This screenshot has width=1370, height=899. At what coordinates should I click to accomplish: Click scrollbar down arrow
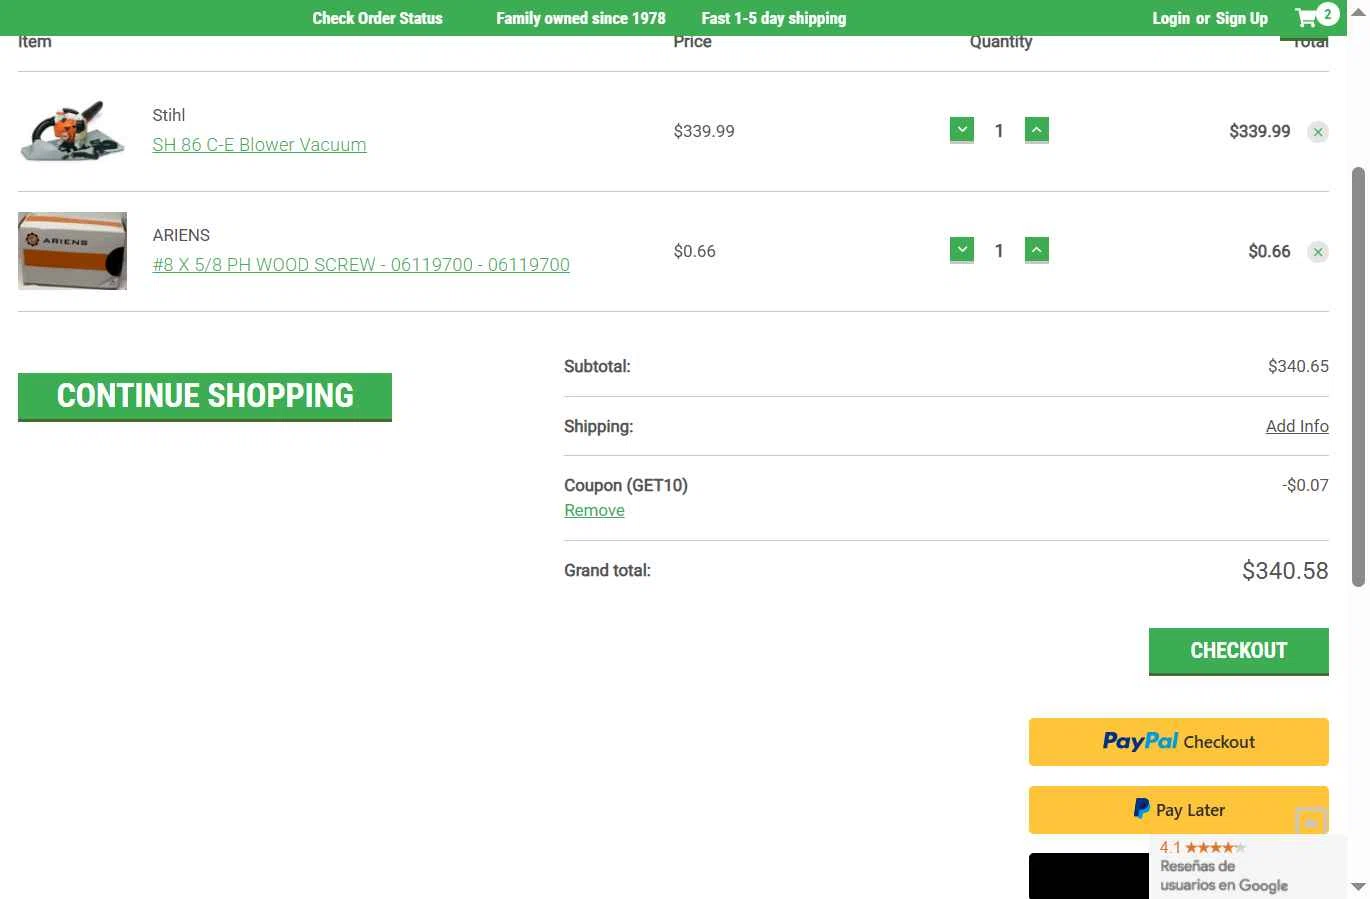(x=1358, y=887)
